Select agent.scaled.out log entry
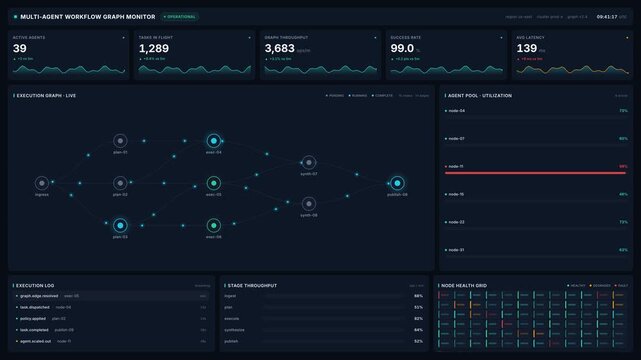 point(111,341)
